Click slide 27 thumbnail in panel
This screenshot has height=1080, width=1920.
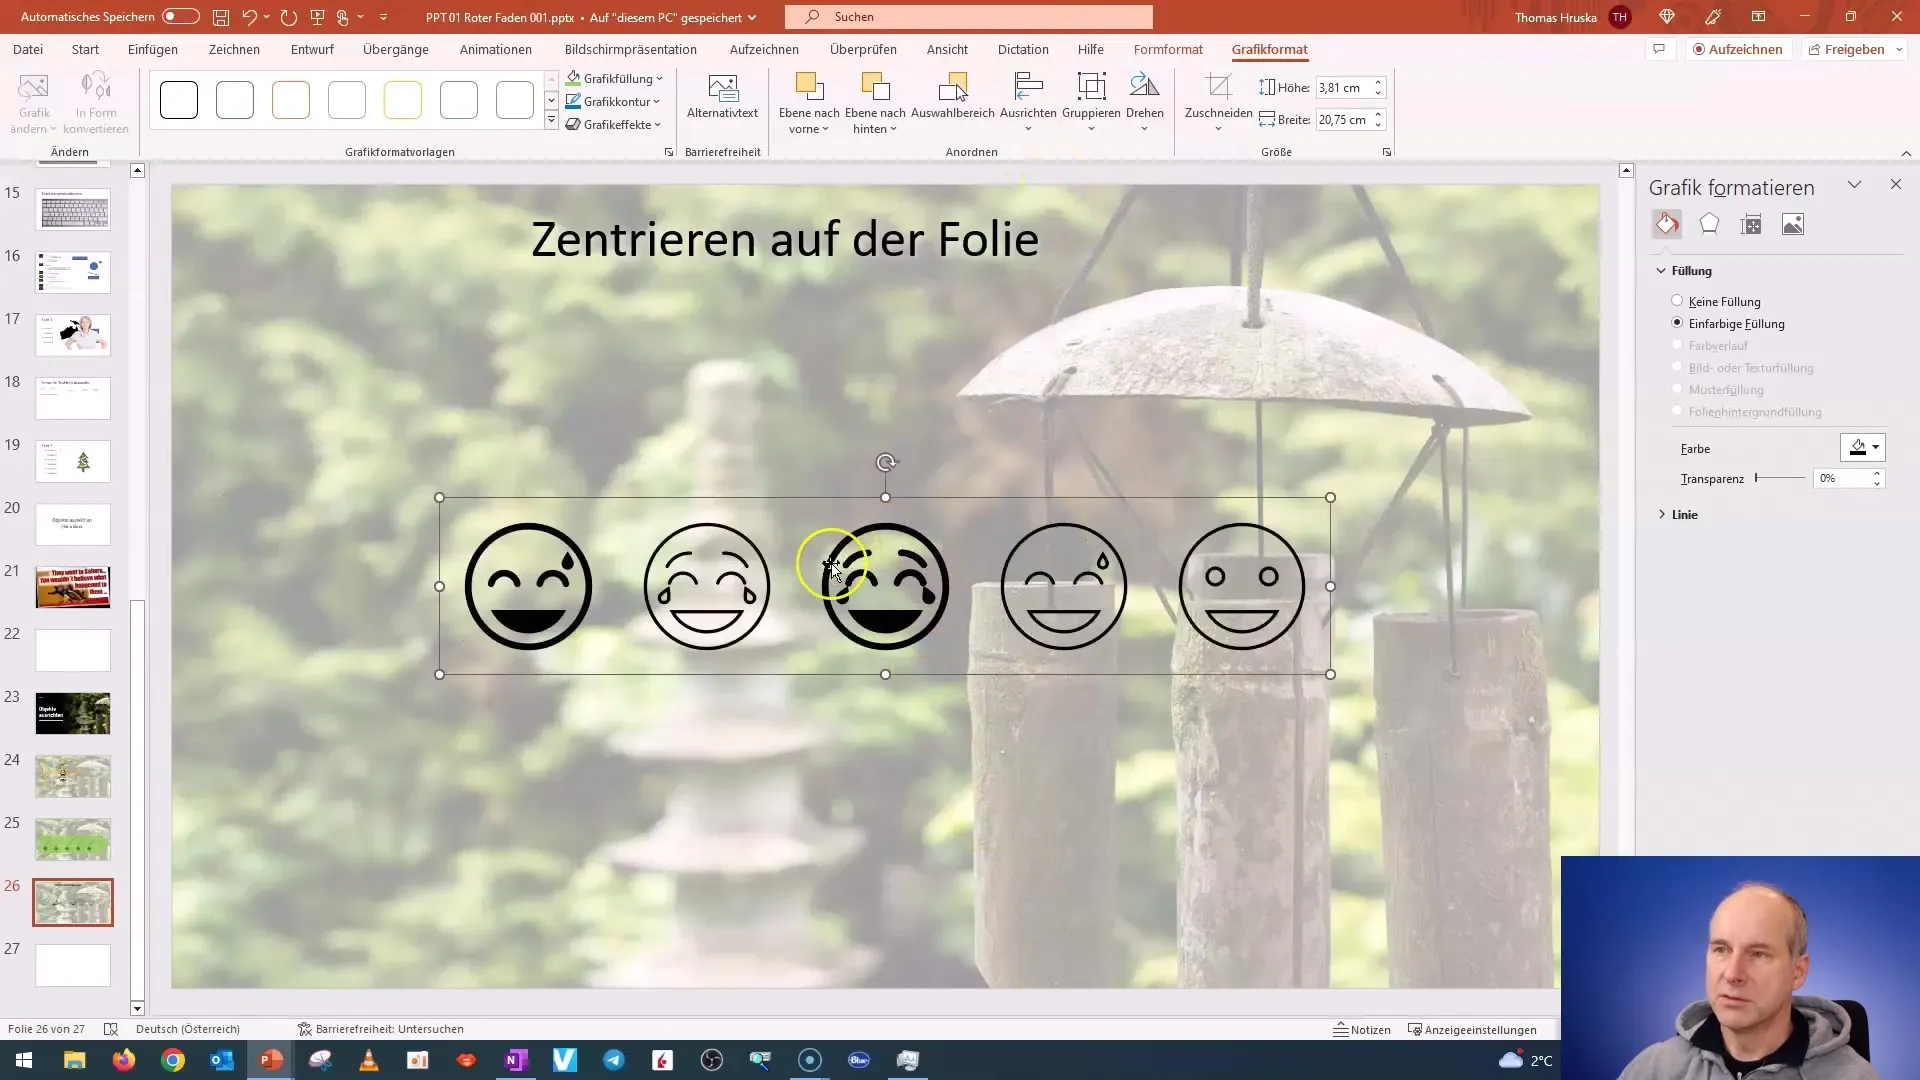click(73, 965)
